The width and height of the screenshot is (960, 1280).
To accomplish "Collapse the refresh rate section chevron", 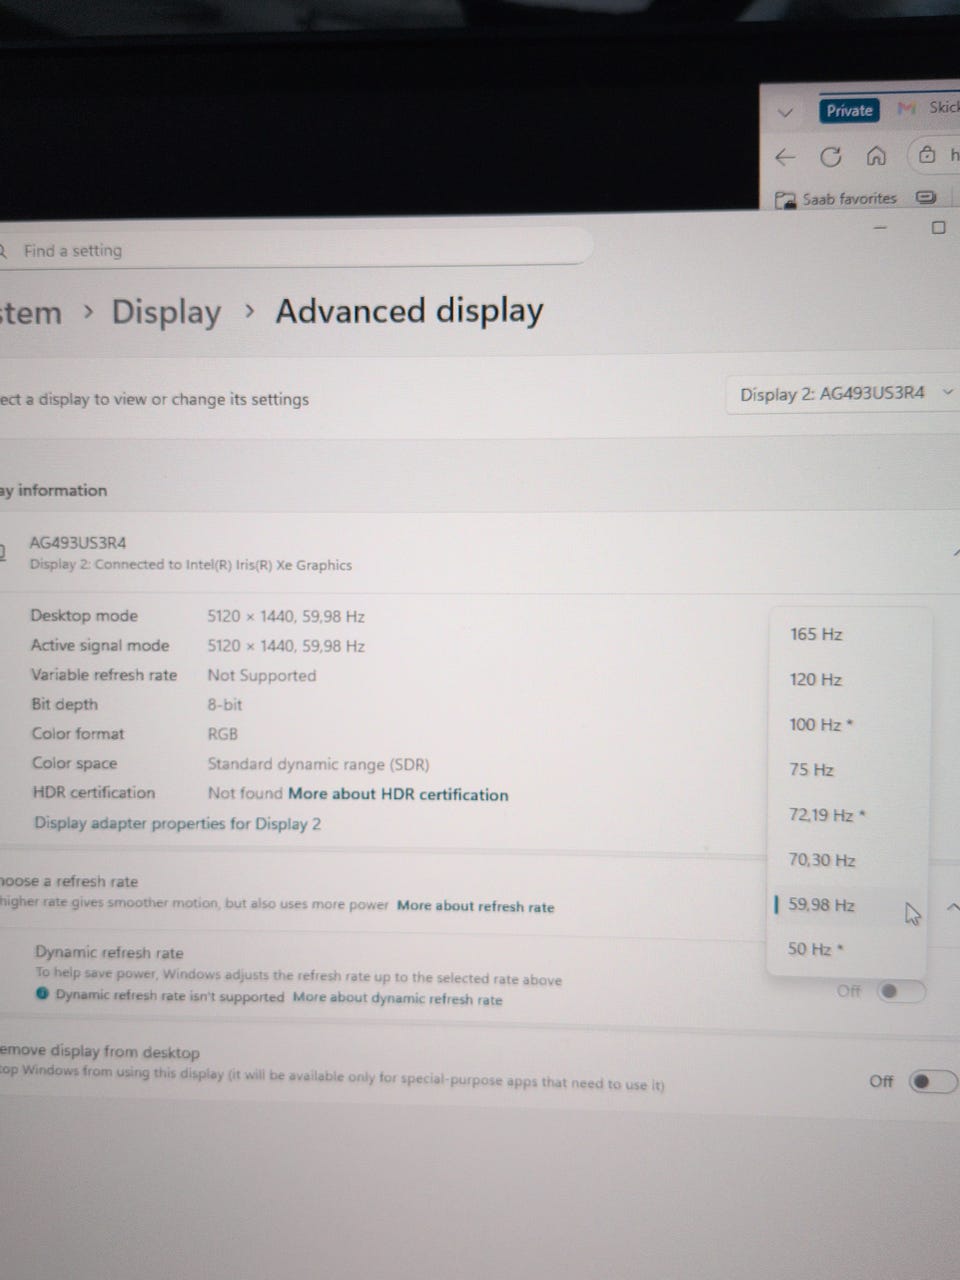I will 952,907.
